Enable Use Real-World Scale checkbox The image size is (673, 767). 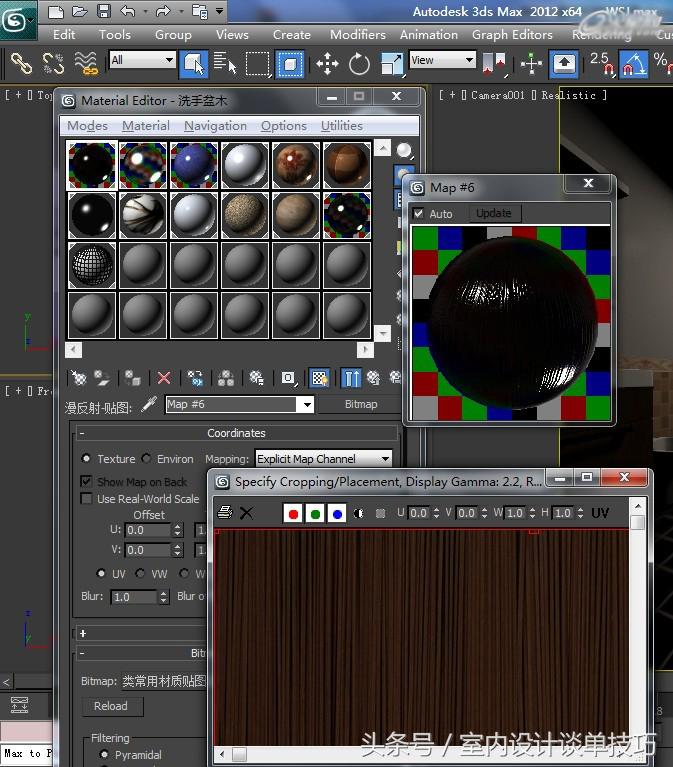[86, 498]
